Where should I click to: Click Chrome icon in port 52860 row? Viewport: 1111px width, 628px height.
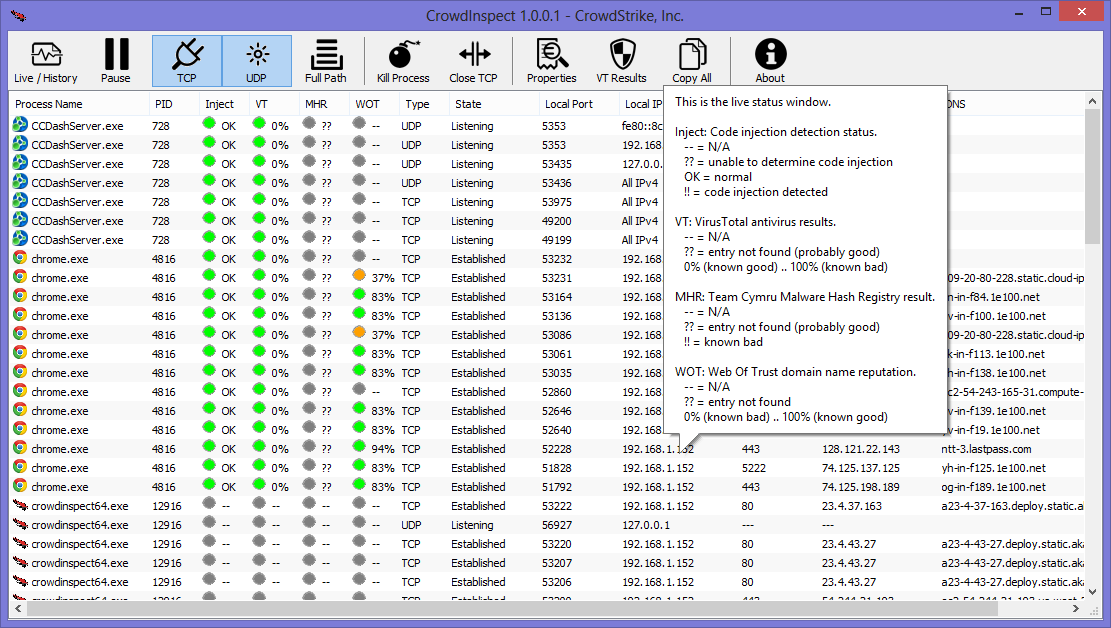click(20, 391)
